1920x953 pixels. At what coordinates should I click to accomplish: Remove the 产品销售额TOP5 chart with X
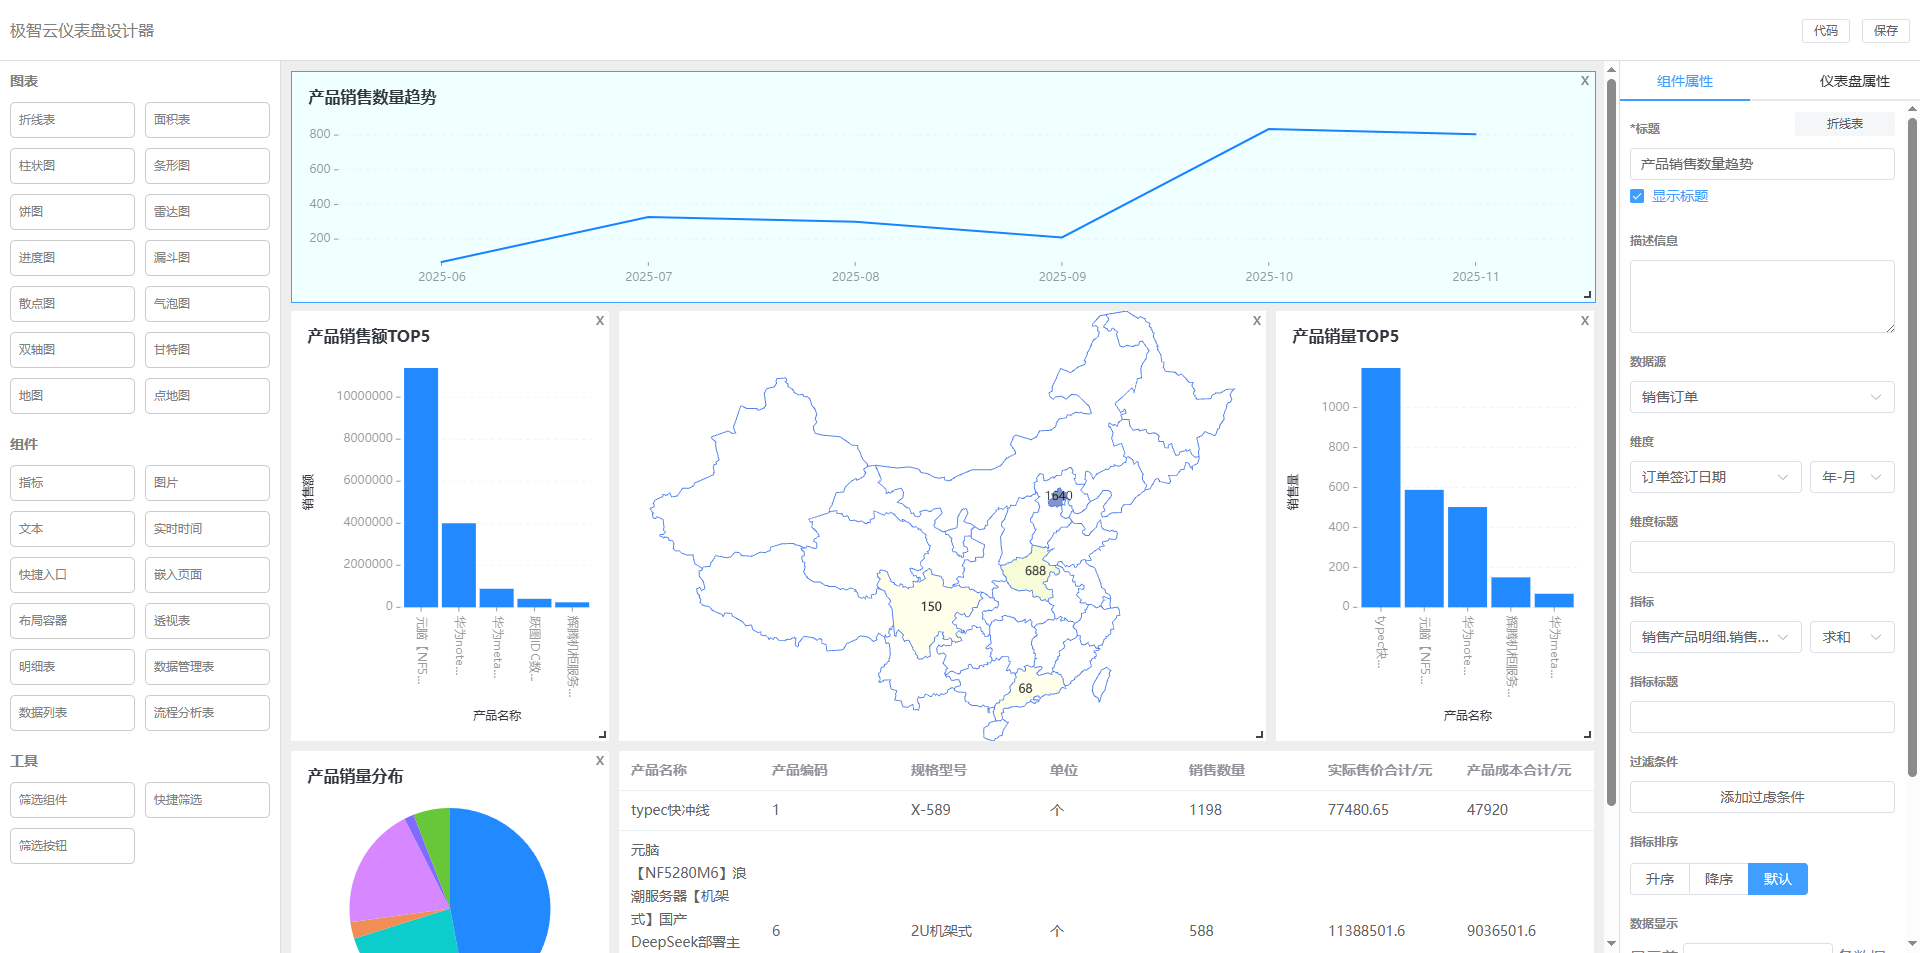[x=600, y=321]
